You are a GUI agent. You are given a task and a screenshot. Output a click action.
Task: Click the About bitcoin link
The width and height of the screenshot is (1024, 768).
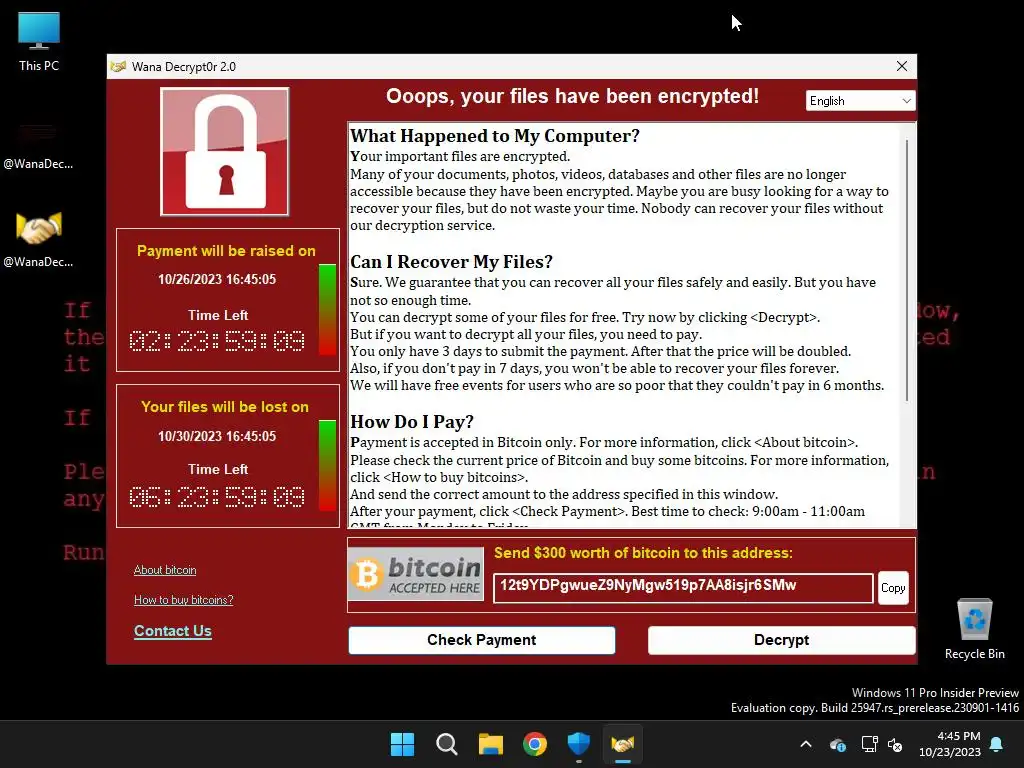(165, 570)
